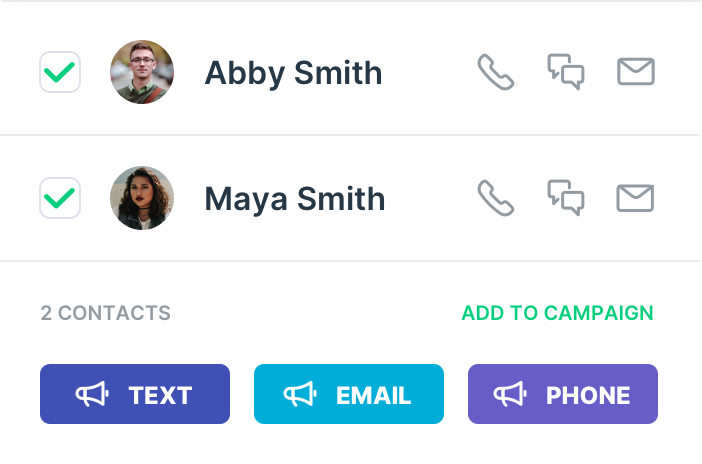The height and width of the screenshot is (464, 702).
Task: Click the 2 CONTACTS count label
Action: (106, 313)
